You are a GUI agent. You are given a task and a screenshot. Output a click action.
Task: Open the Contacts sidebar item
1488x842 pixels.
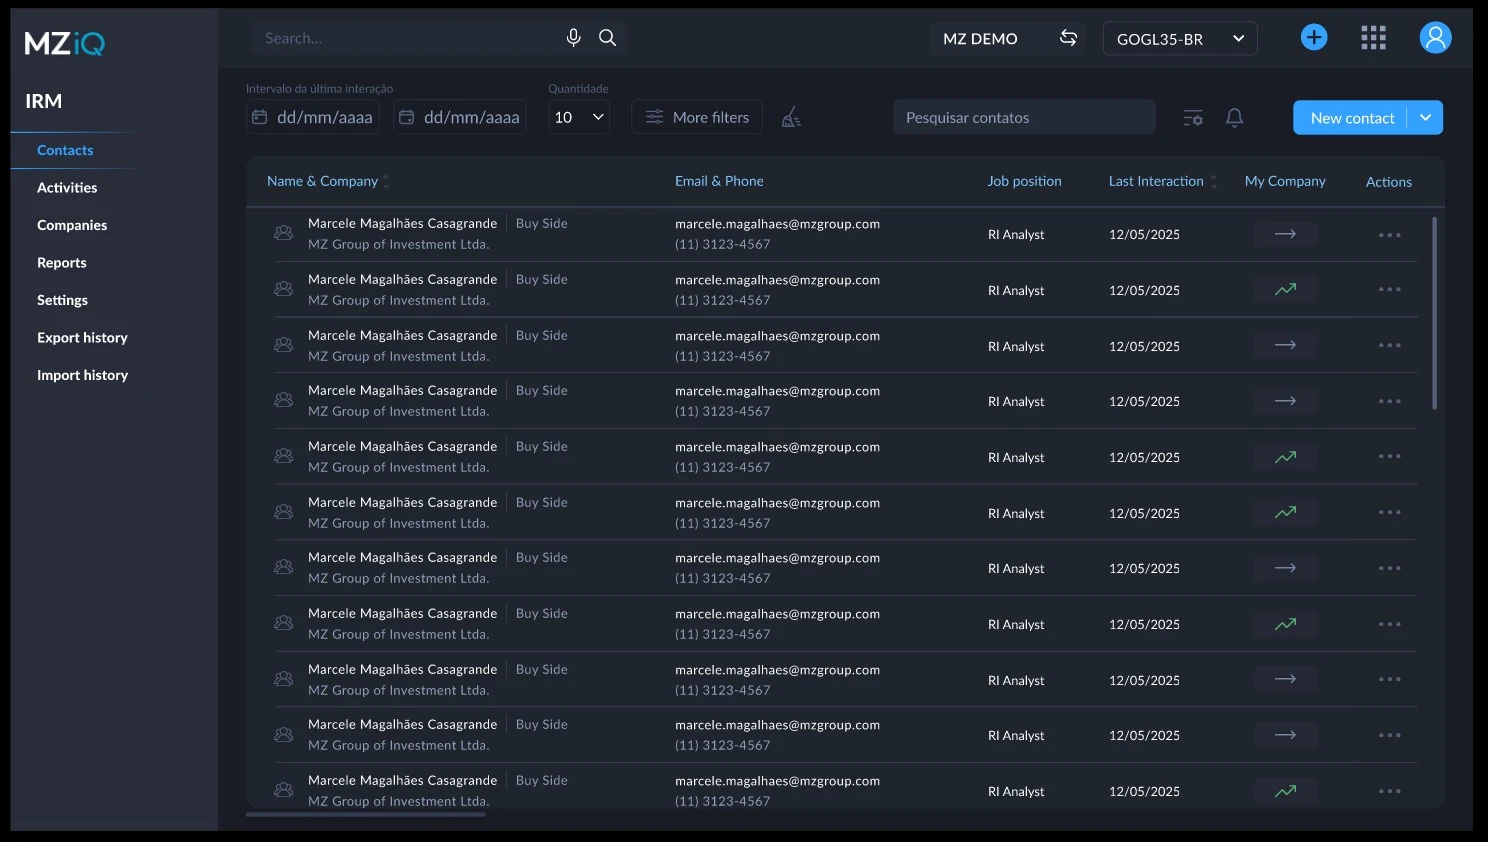pos(65,150)
